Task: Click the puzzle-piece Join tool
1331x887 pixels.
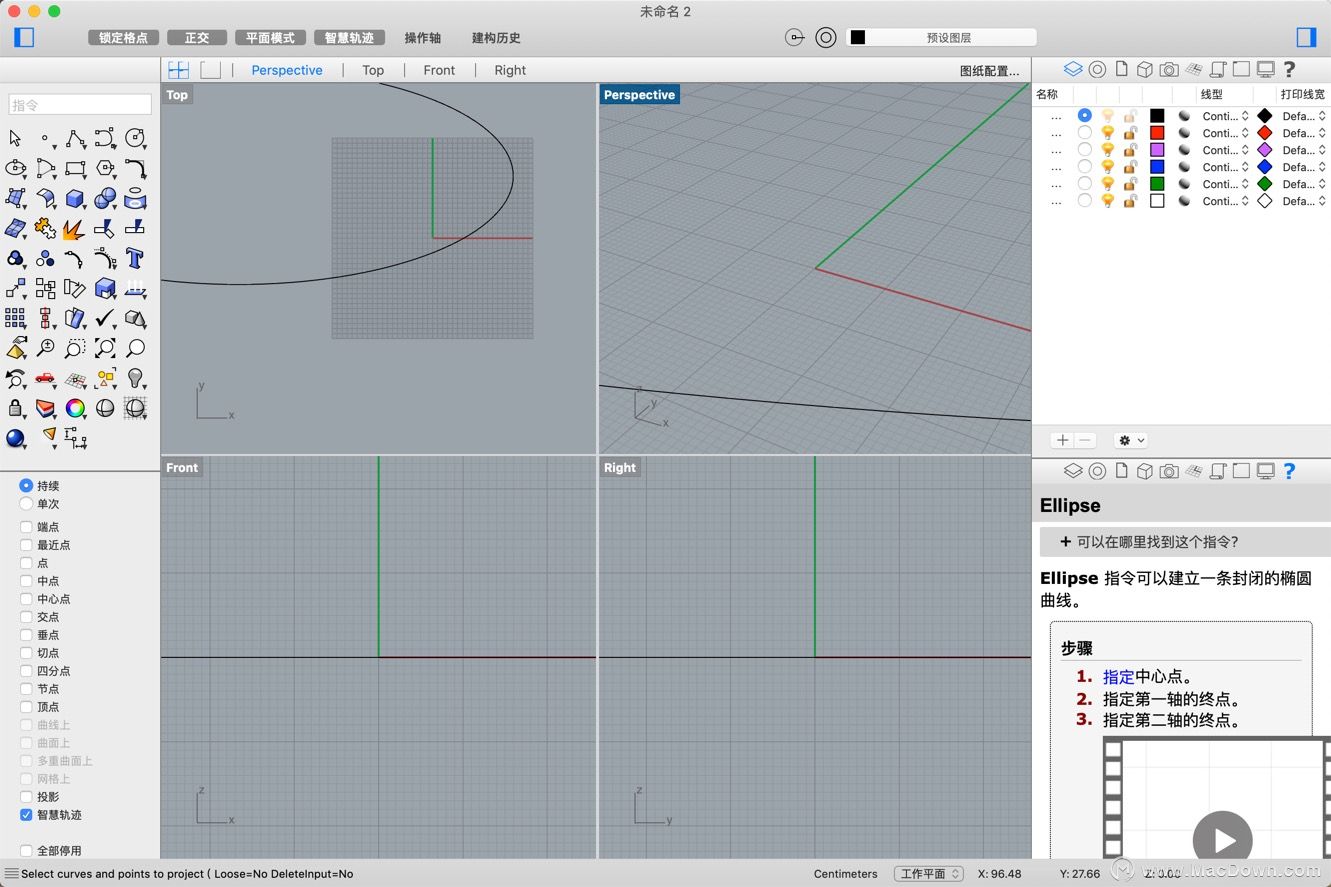Action: [x=45, y=228]
